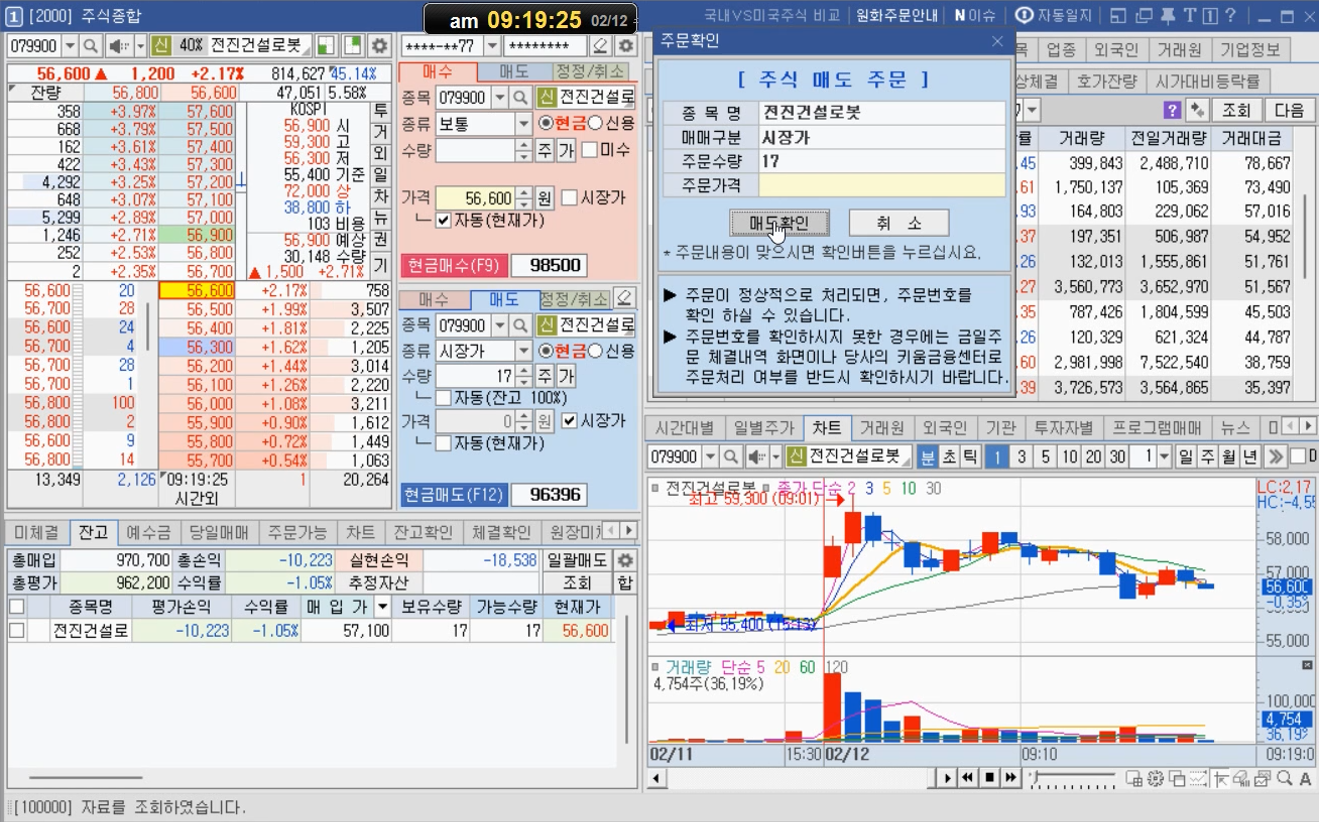Click chart play button
This screenshot has height=822, width=1319.
[947, 777]
